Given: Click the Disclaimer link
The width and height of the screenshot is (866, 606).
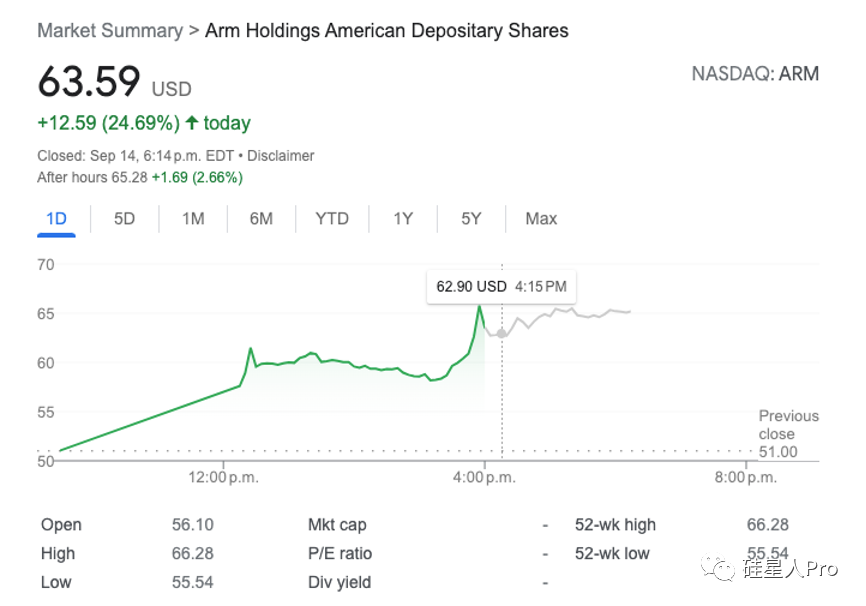Looking at the screenshot, I should pyautogui.click(x=281, y=156).
